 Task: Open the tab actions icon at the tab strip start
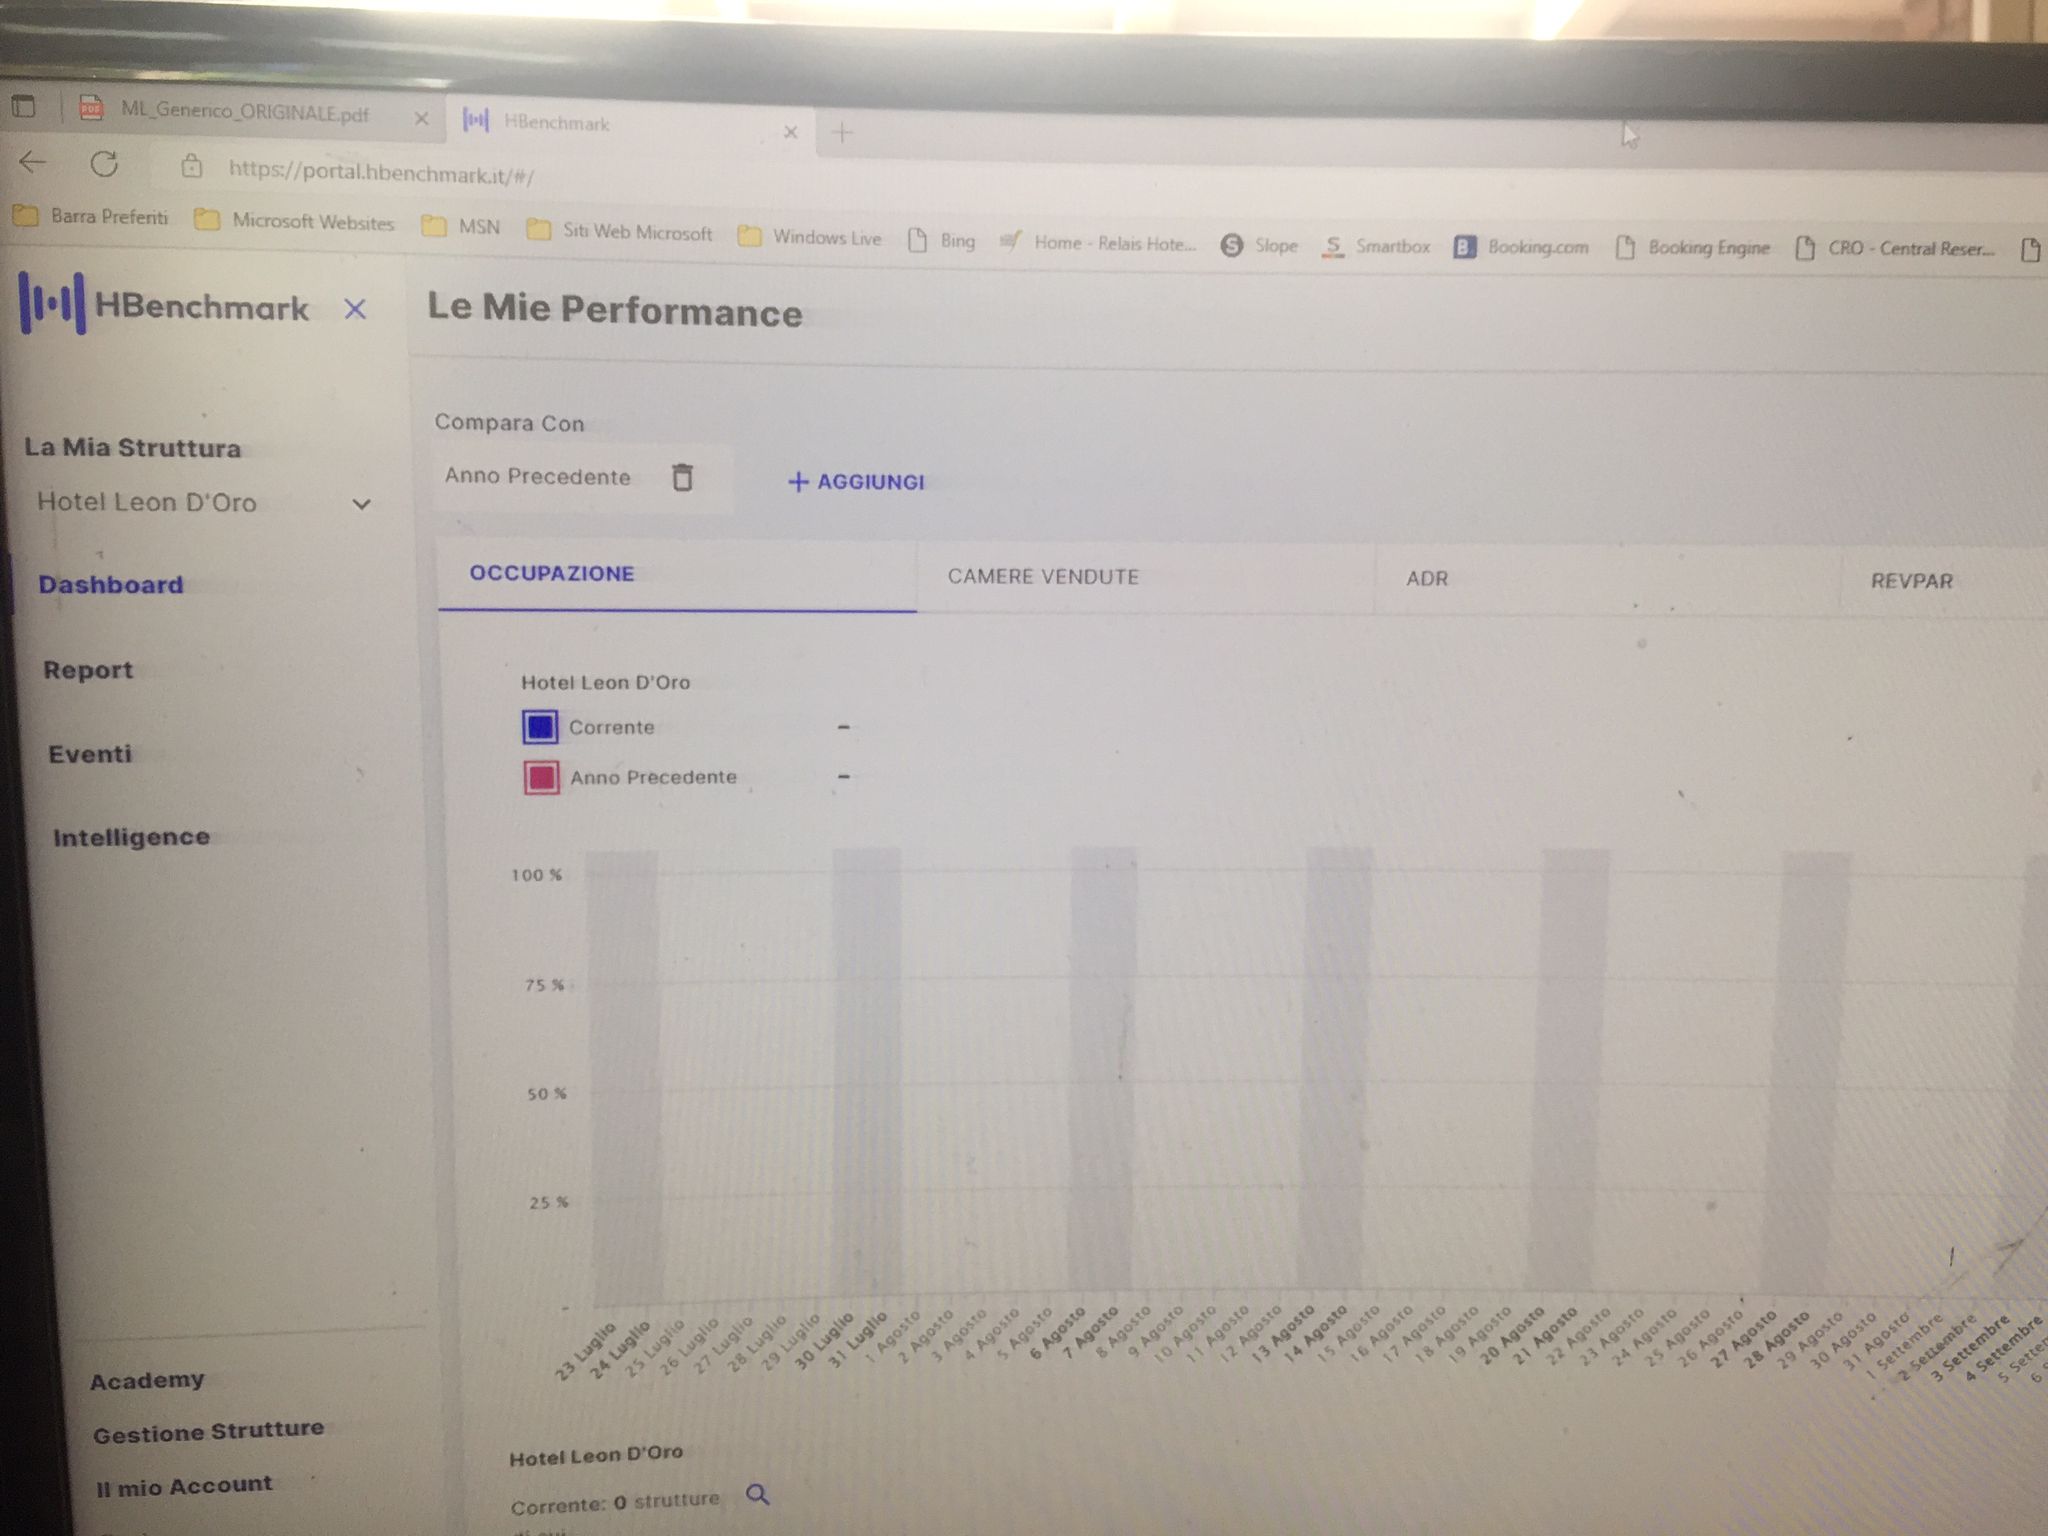coord(23,105)
